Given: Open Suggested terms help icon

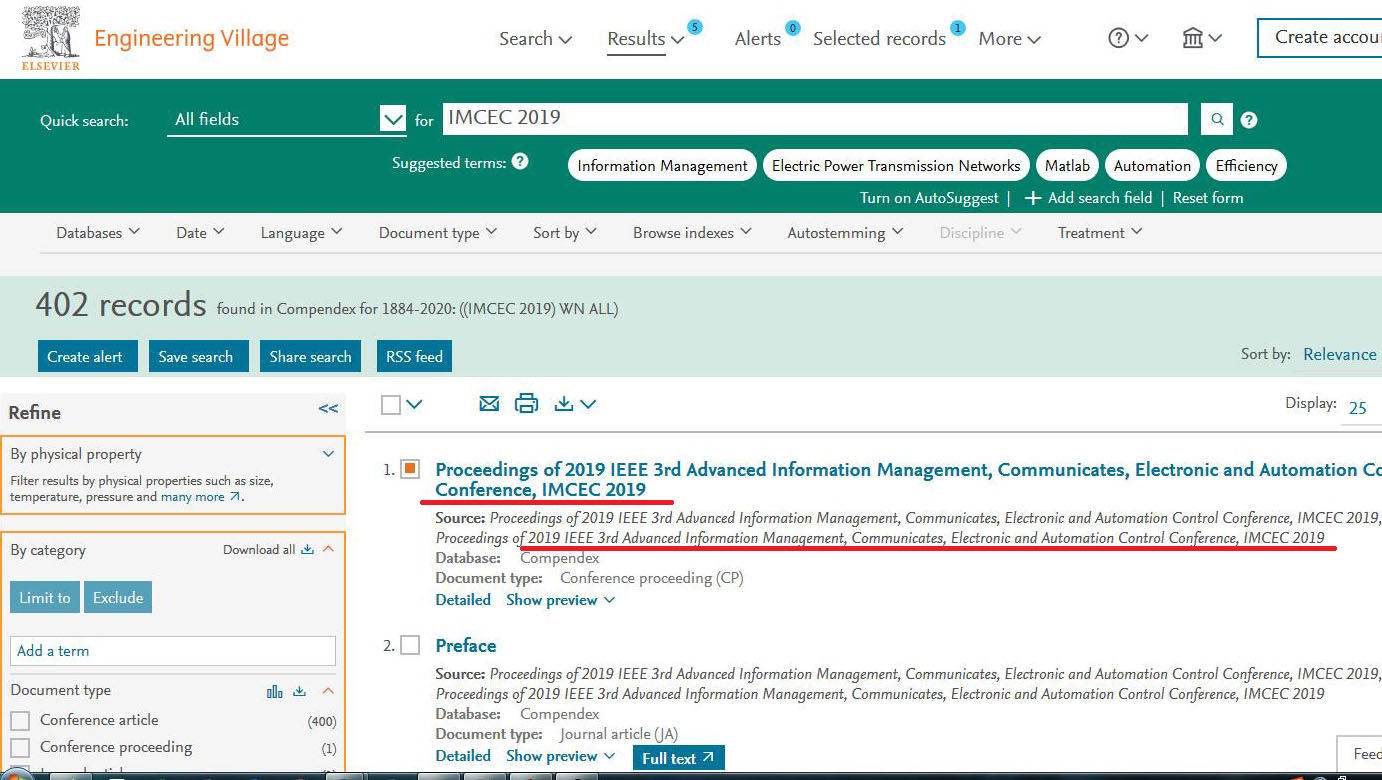Looking at the screenshot, I should 520,161.
